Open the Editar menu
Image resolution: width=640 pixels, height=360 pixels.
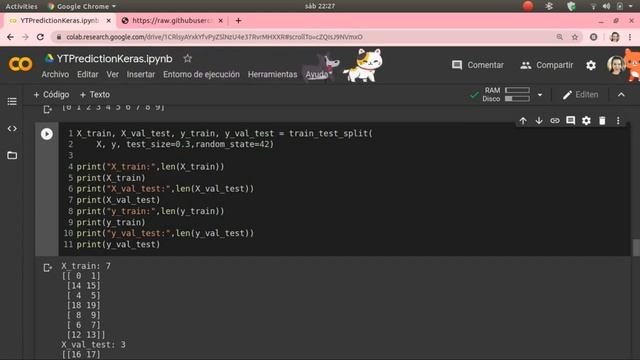click(88, 74)
